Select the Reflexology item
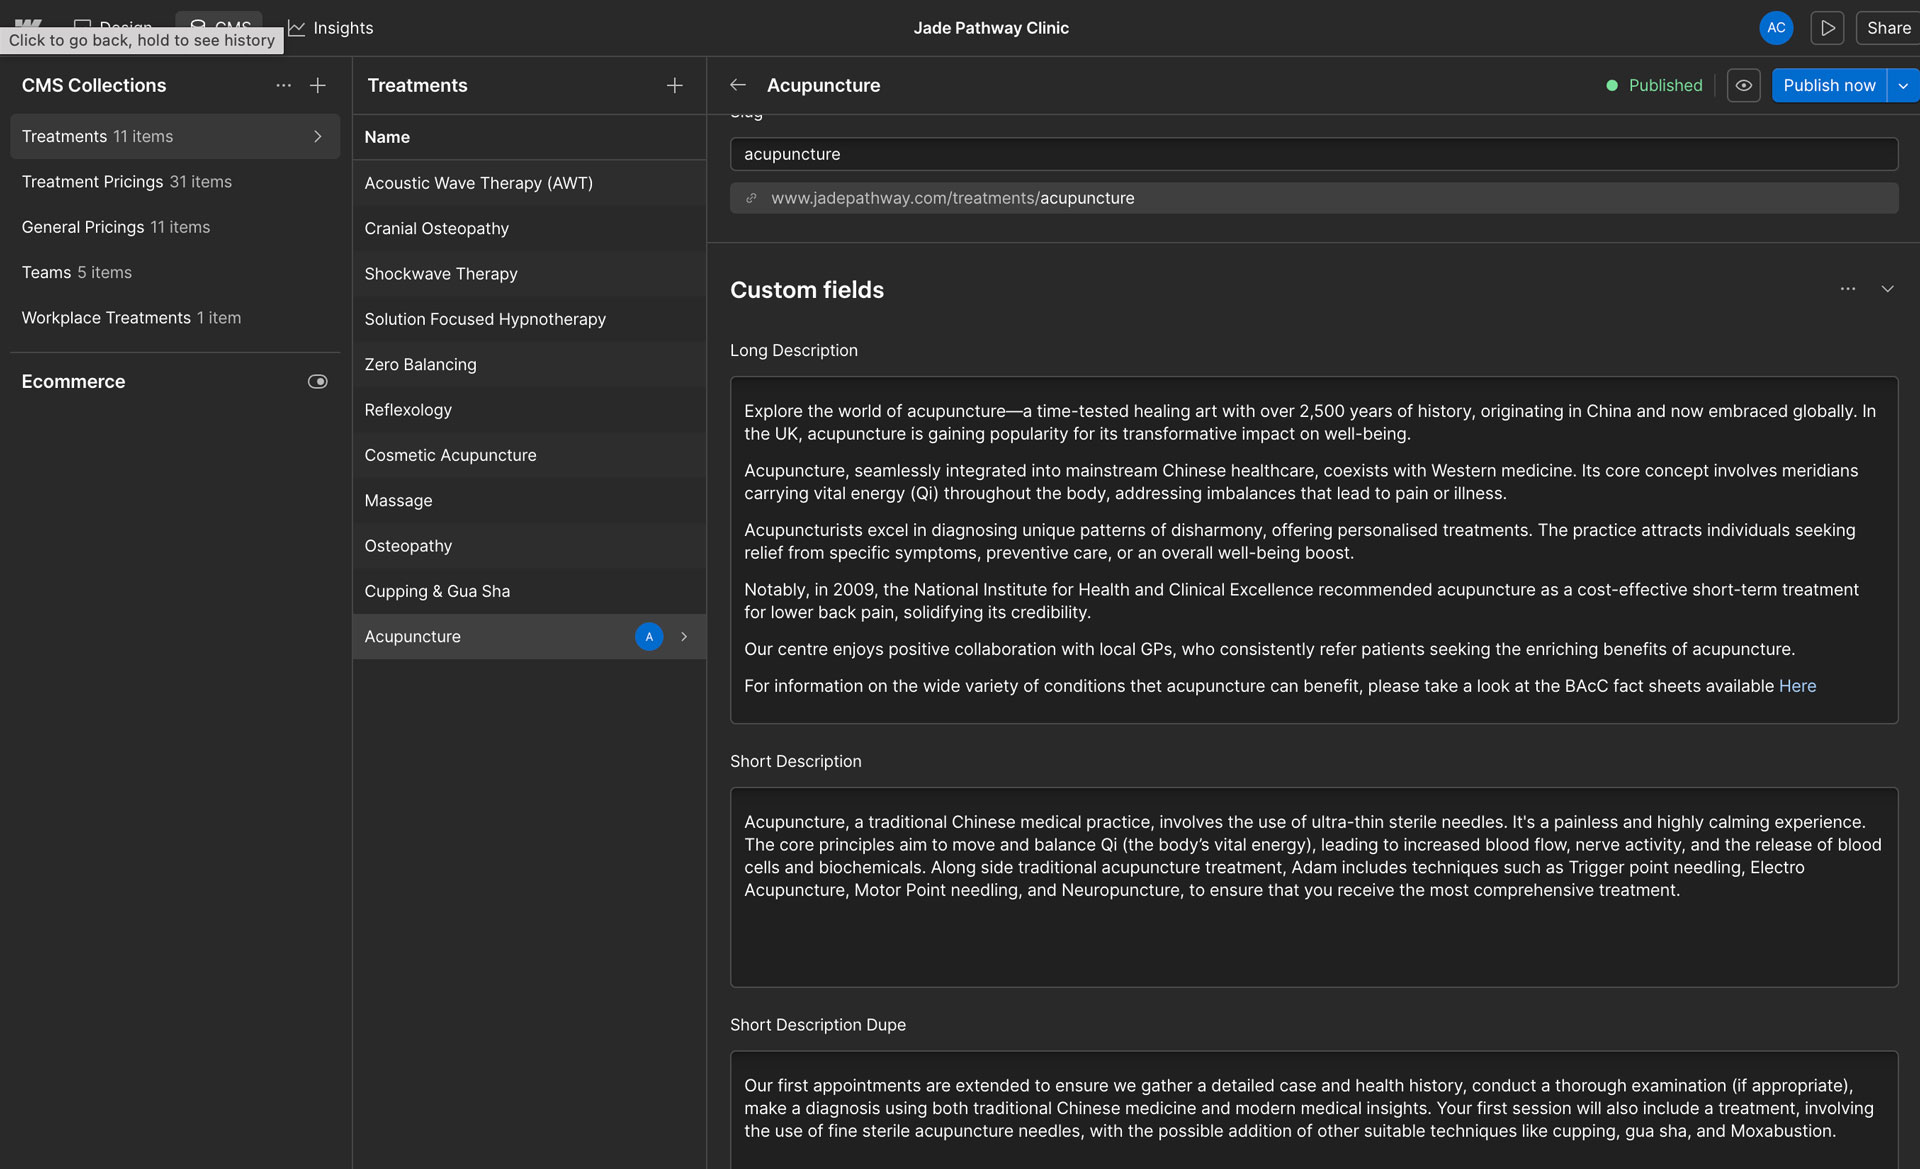The height and width of the screenshot is (1169, 1920). coord(529,410)
